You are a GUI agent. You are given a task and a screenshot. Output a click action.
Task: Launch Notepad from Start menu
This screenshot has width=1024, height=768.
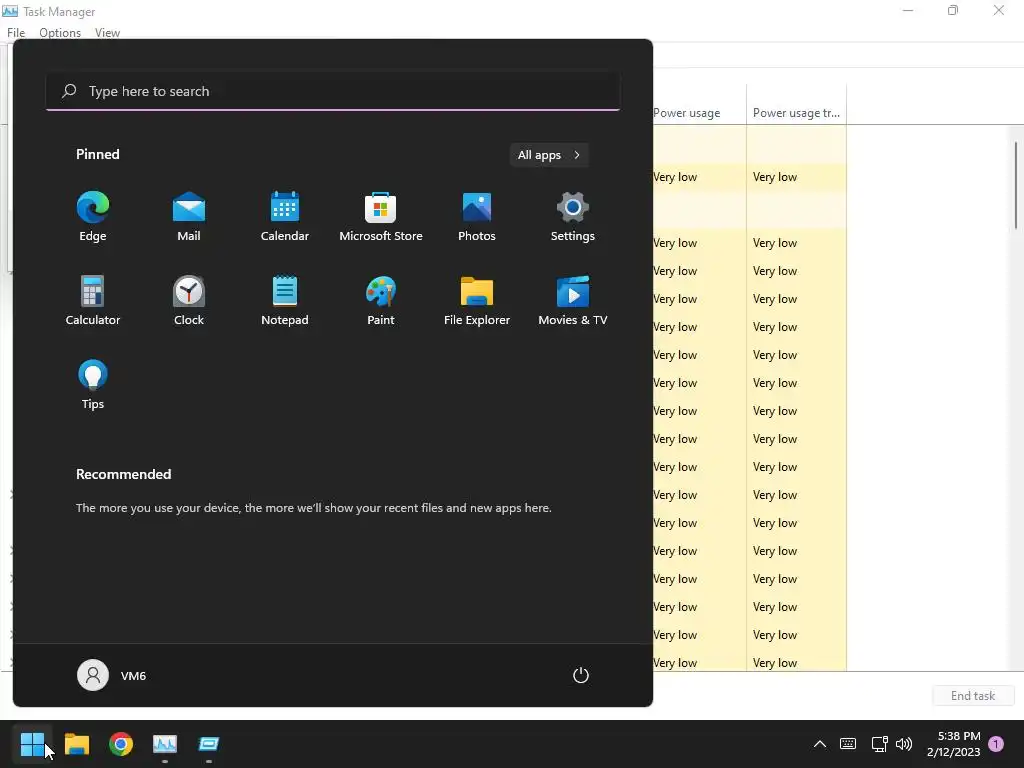point(285,300)
